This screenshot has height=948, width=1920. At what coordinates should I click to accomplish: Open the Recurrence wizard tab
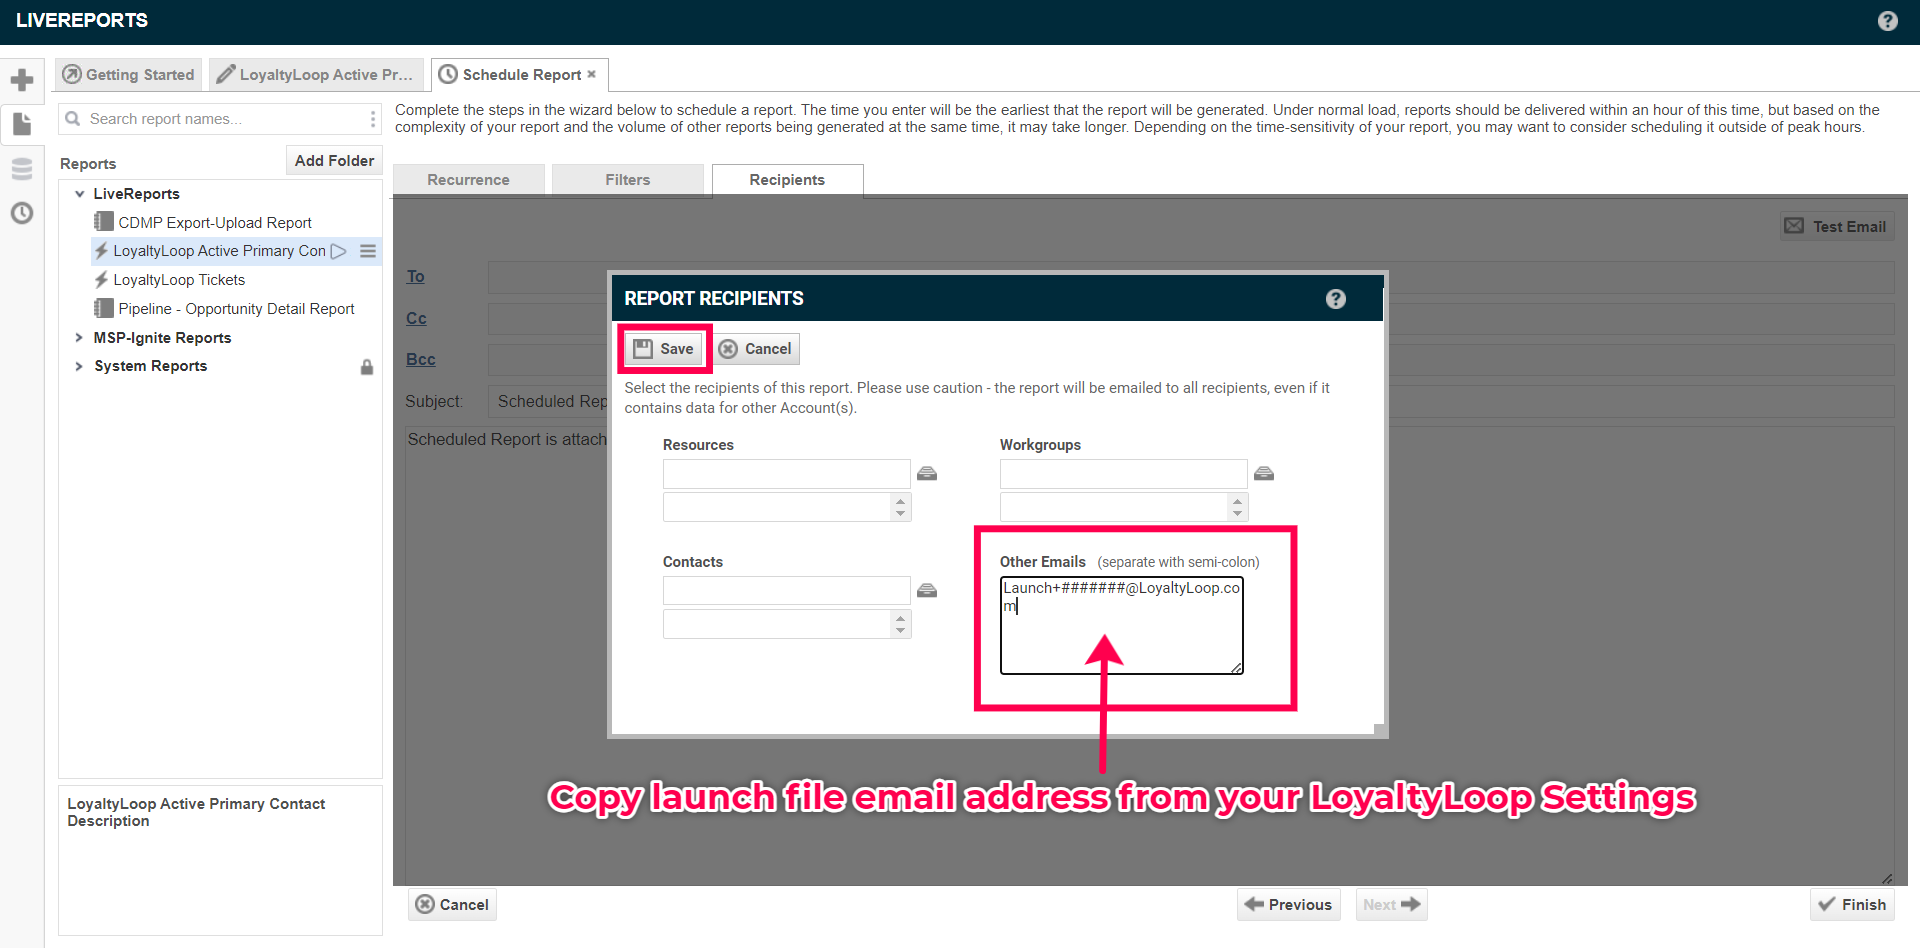468,180
